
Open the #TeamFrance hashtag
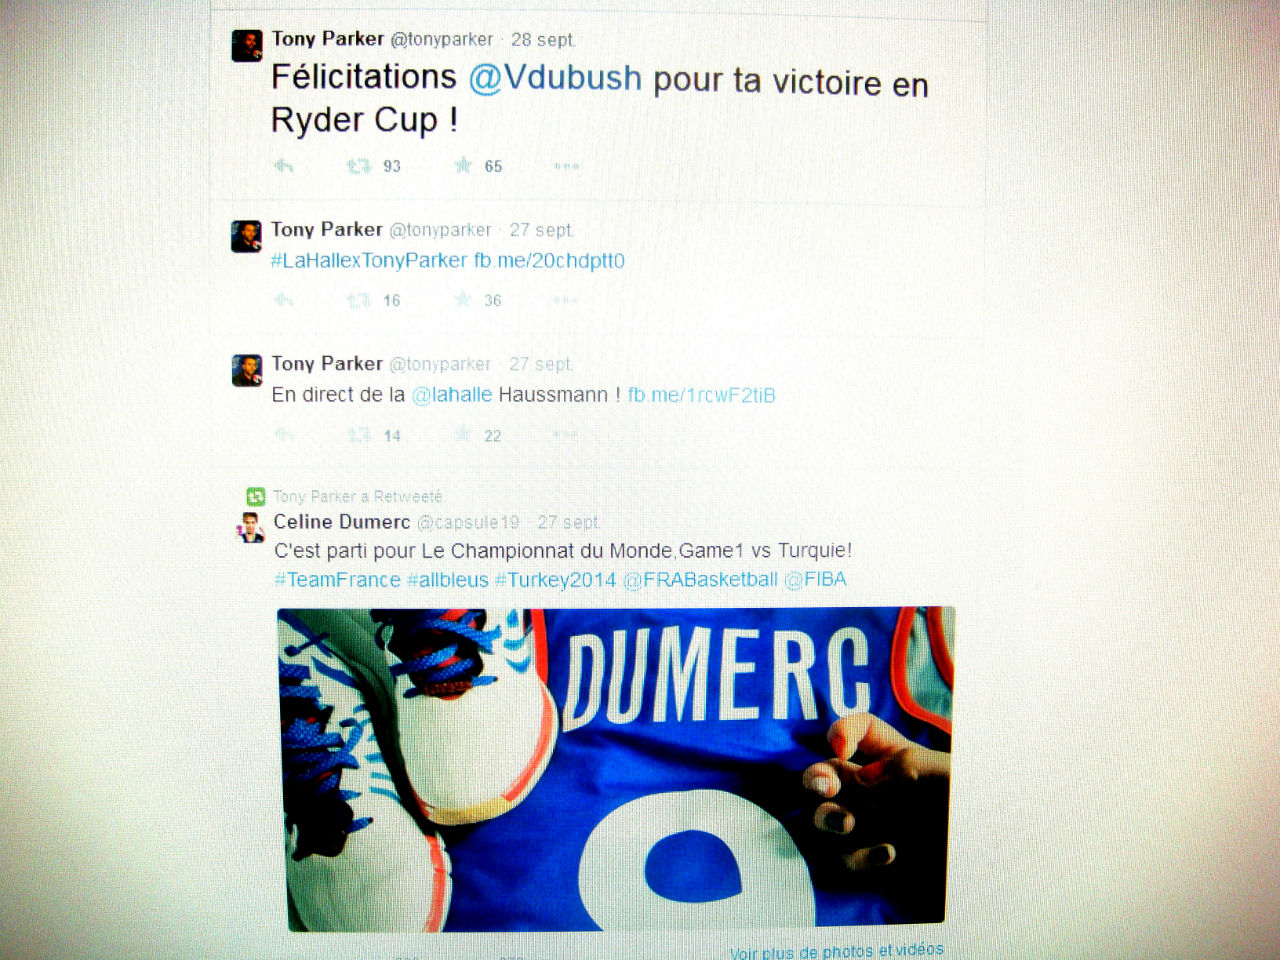coord(337,580)
